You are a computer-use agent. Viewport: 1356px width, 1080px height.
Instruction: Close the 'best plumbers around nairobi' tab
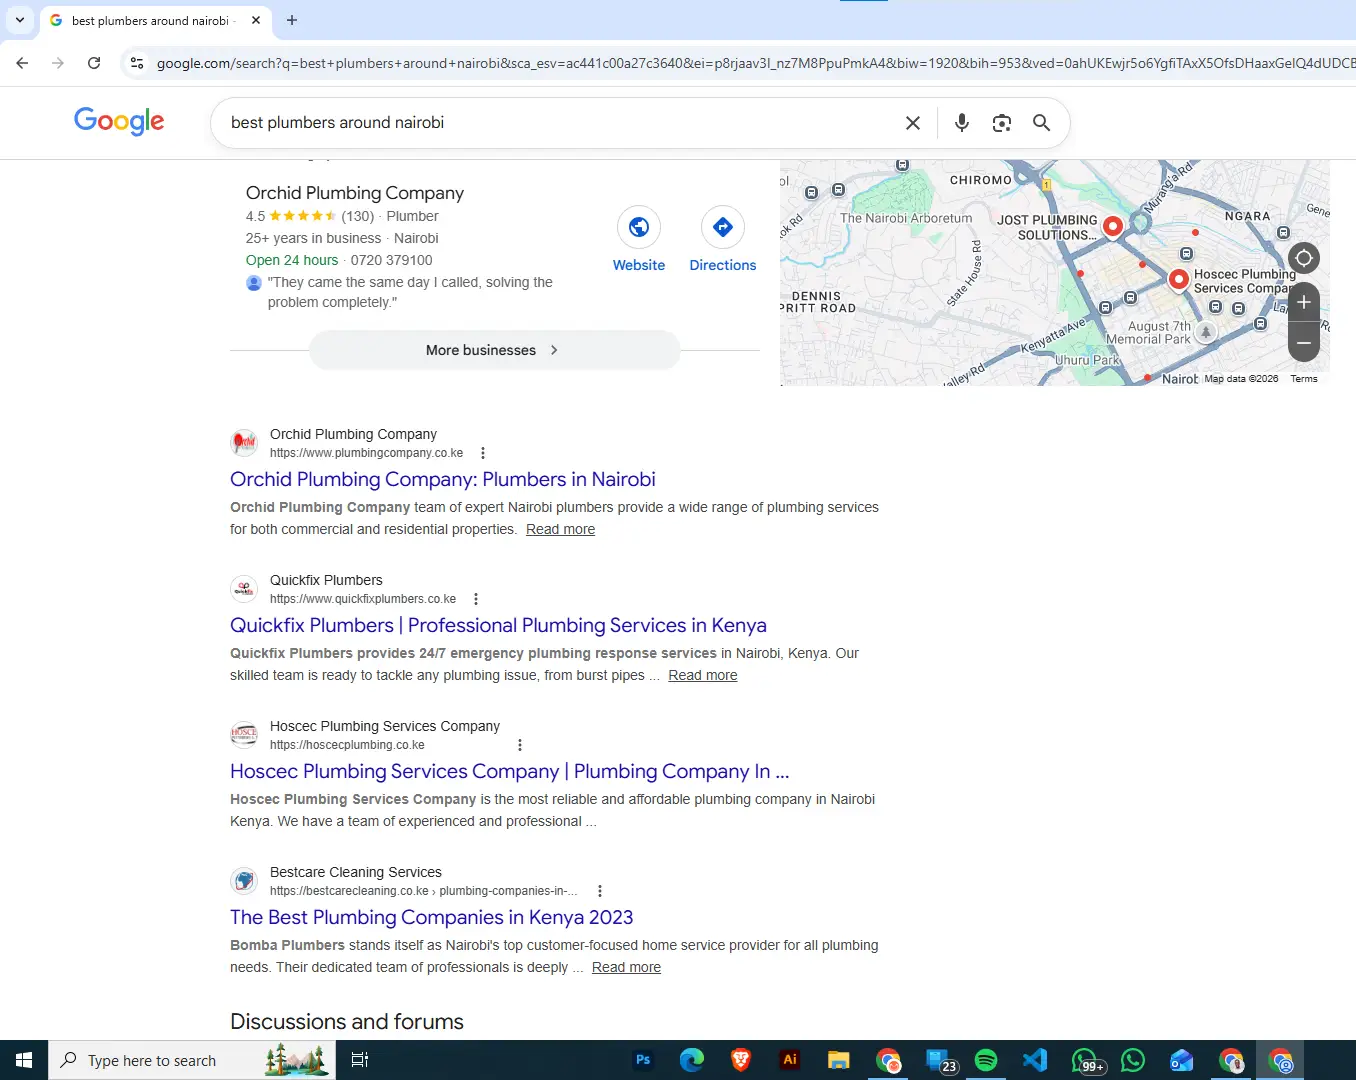point(256,20)
